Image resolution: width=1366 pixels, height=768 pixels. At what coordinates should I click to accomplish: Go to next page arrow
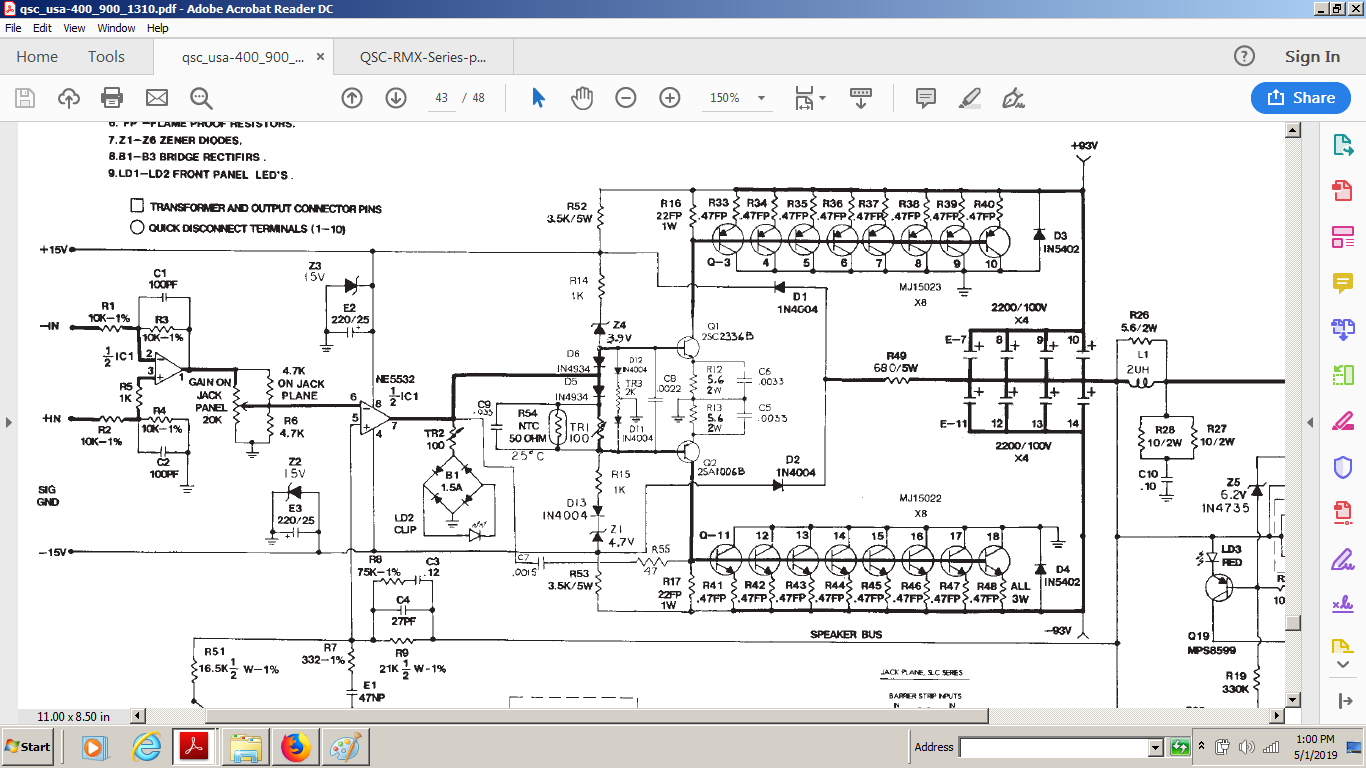coord(396,98)
